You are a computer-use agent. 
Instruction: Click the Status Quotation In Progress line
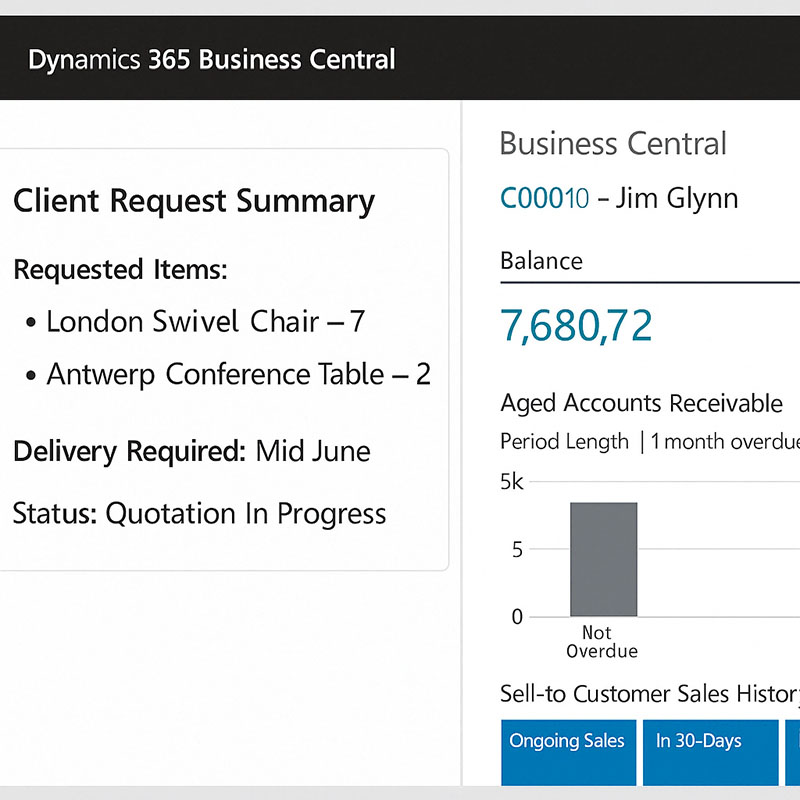point(199,513)
